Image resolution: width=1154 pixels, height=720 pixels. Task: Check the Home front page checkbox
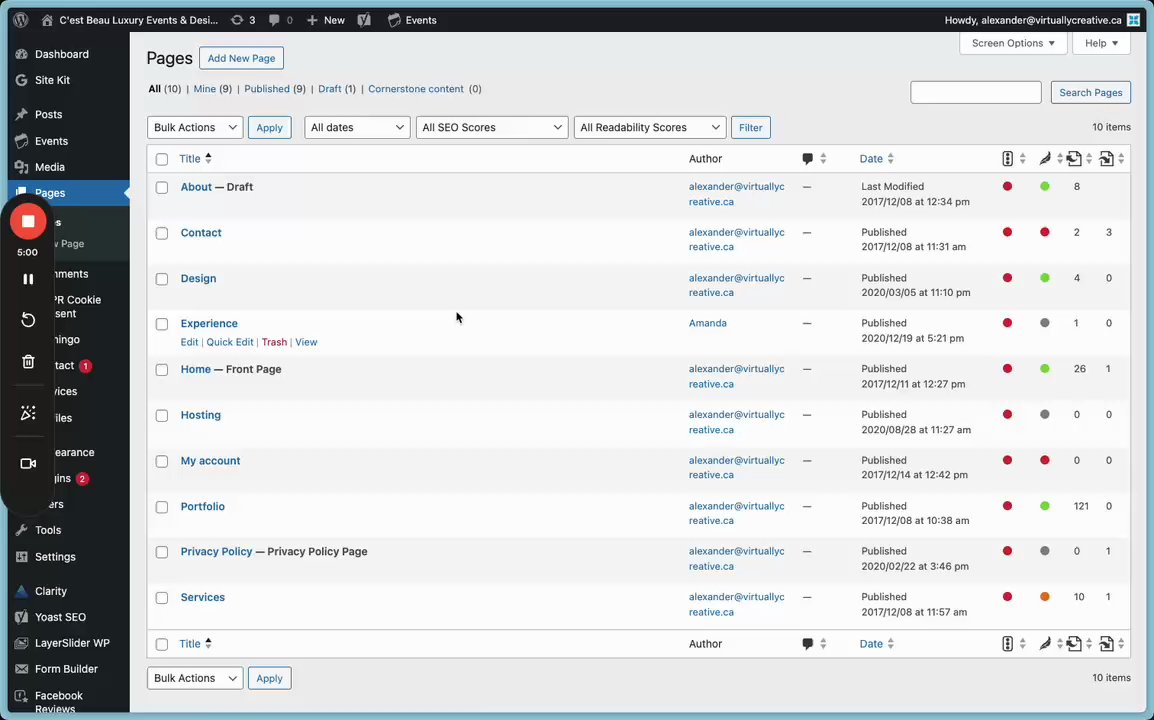162,370
